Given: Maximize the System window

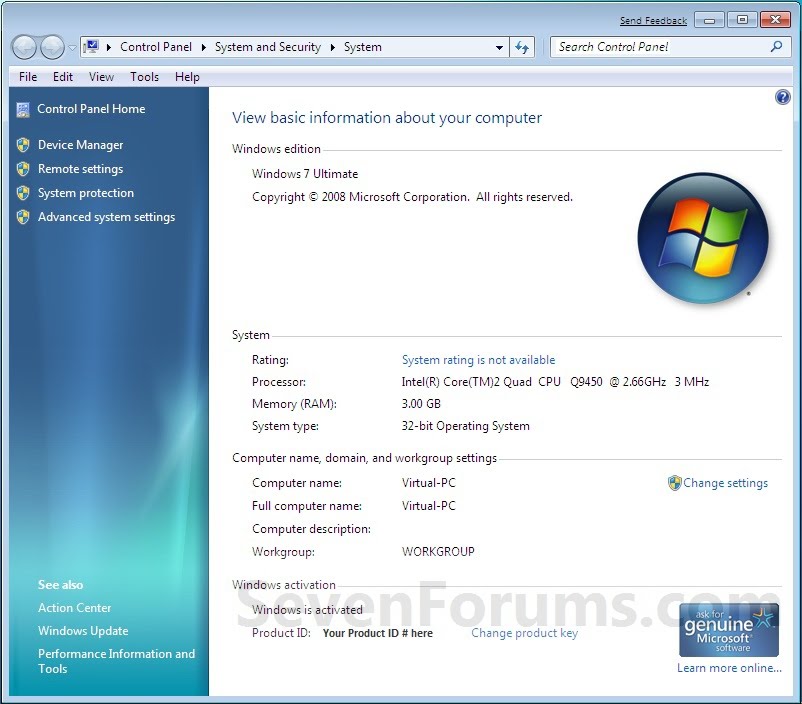Looking at the screenshot, I should click(x=742, y=20).
